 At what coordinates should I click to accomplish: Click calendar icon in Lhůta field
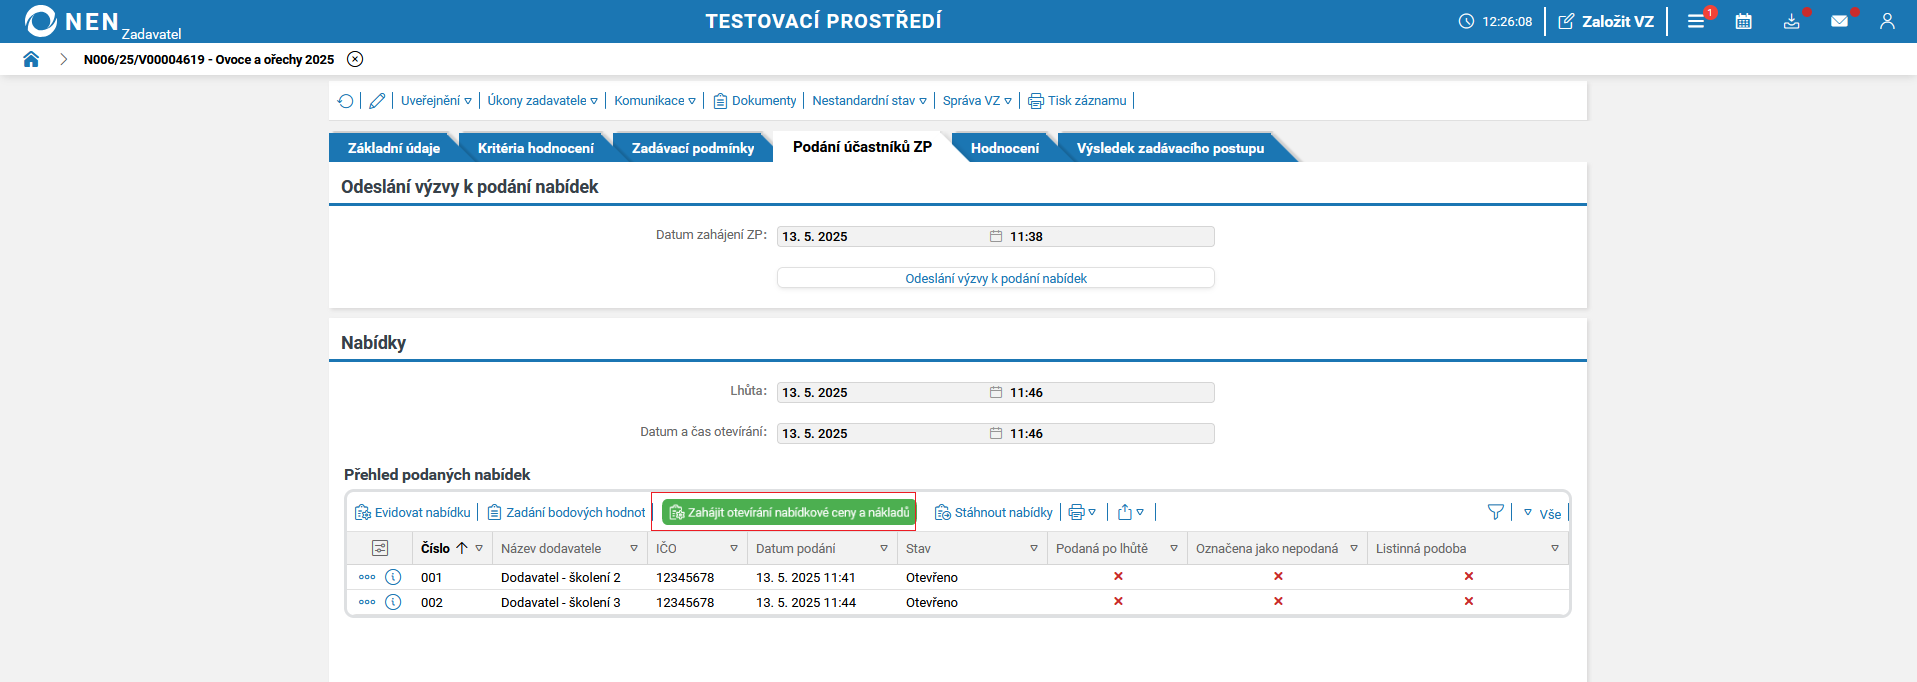(996, 392)
